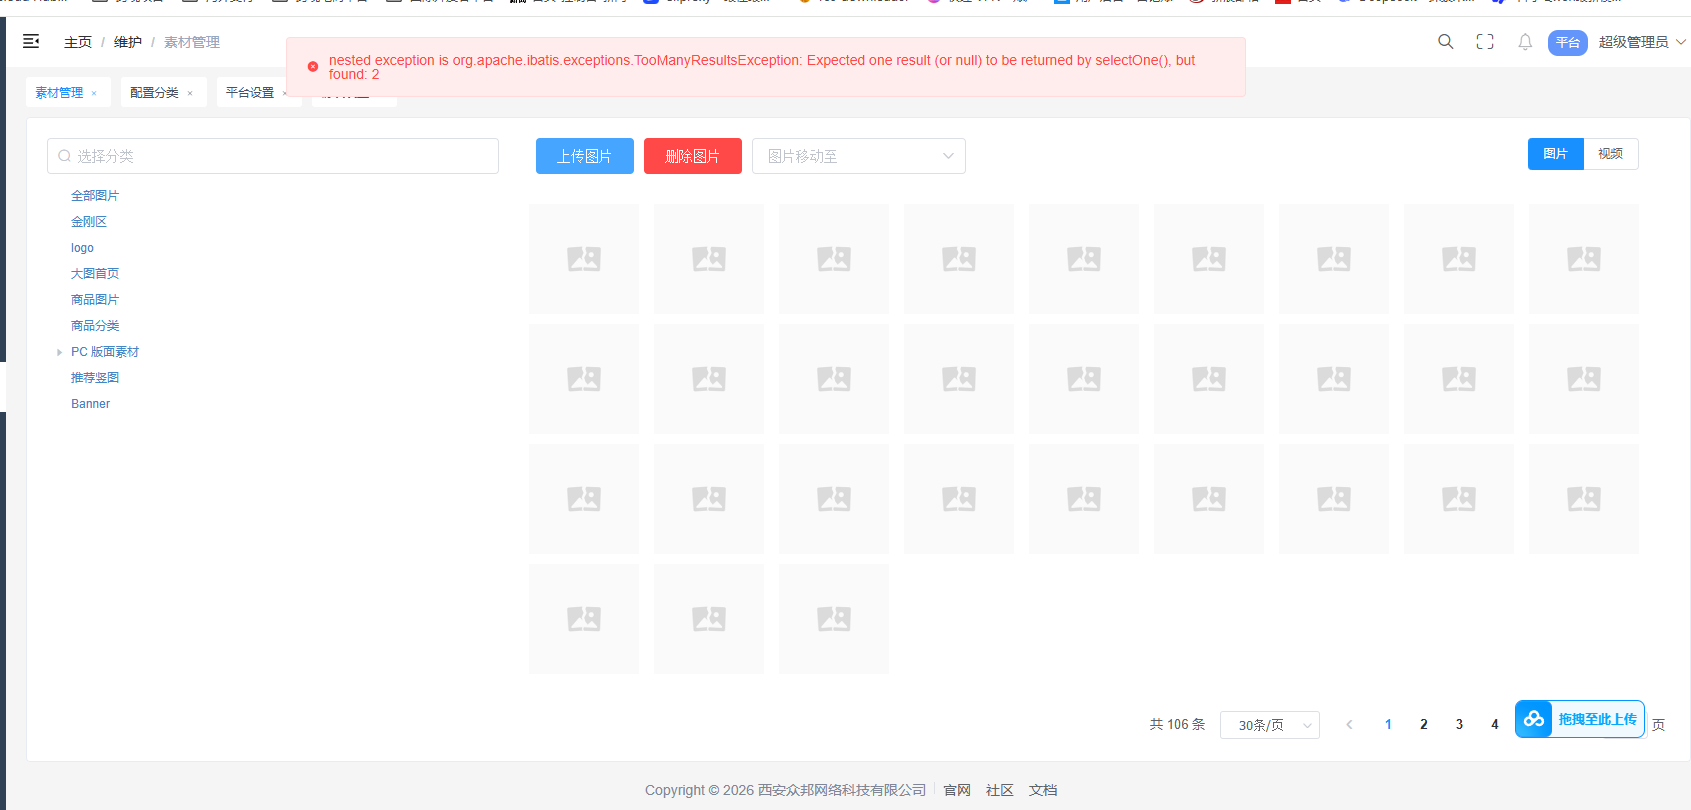The image size is (1691, 810).
Task: Go to page 3 in pagination
Action: click(1459, 725)
